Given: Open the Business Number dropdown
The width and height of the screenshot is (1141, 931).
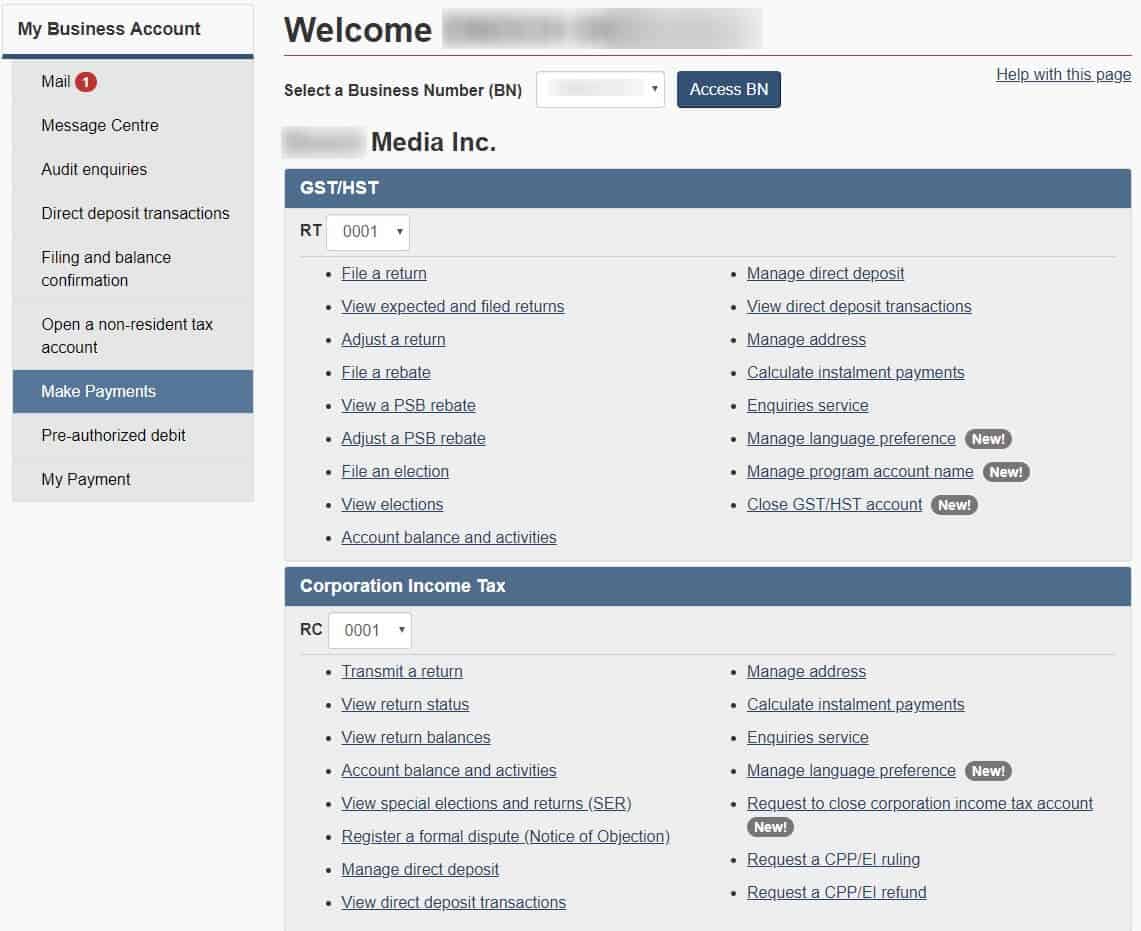Looking at the screenshot, I should [x=600, y=90].
